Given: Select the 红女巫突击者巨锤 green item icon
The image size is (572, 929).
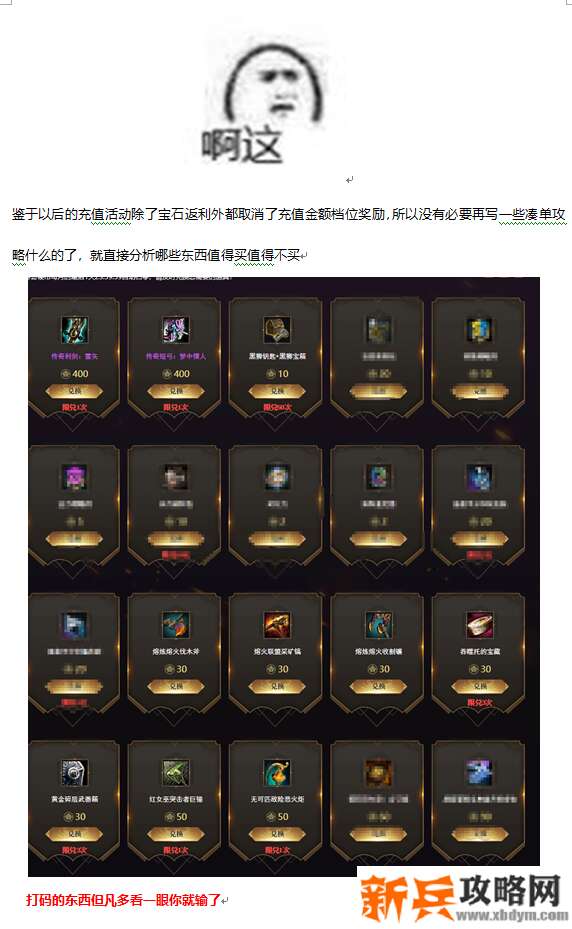Looking at the screenshot, I should pos(175,773).
